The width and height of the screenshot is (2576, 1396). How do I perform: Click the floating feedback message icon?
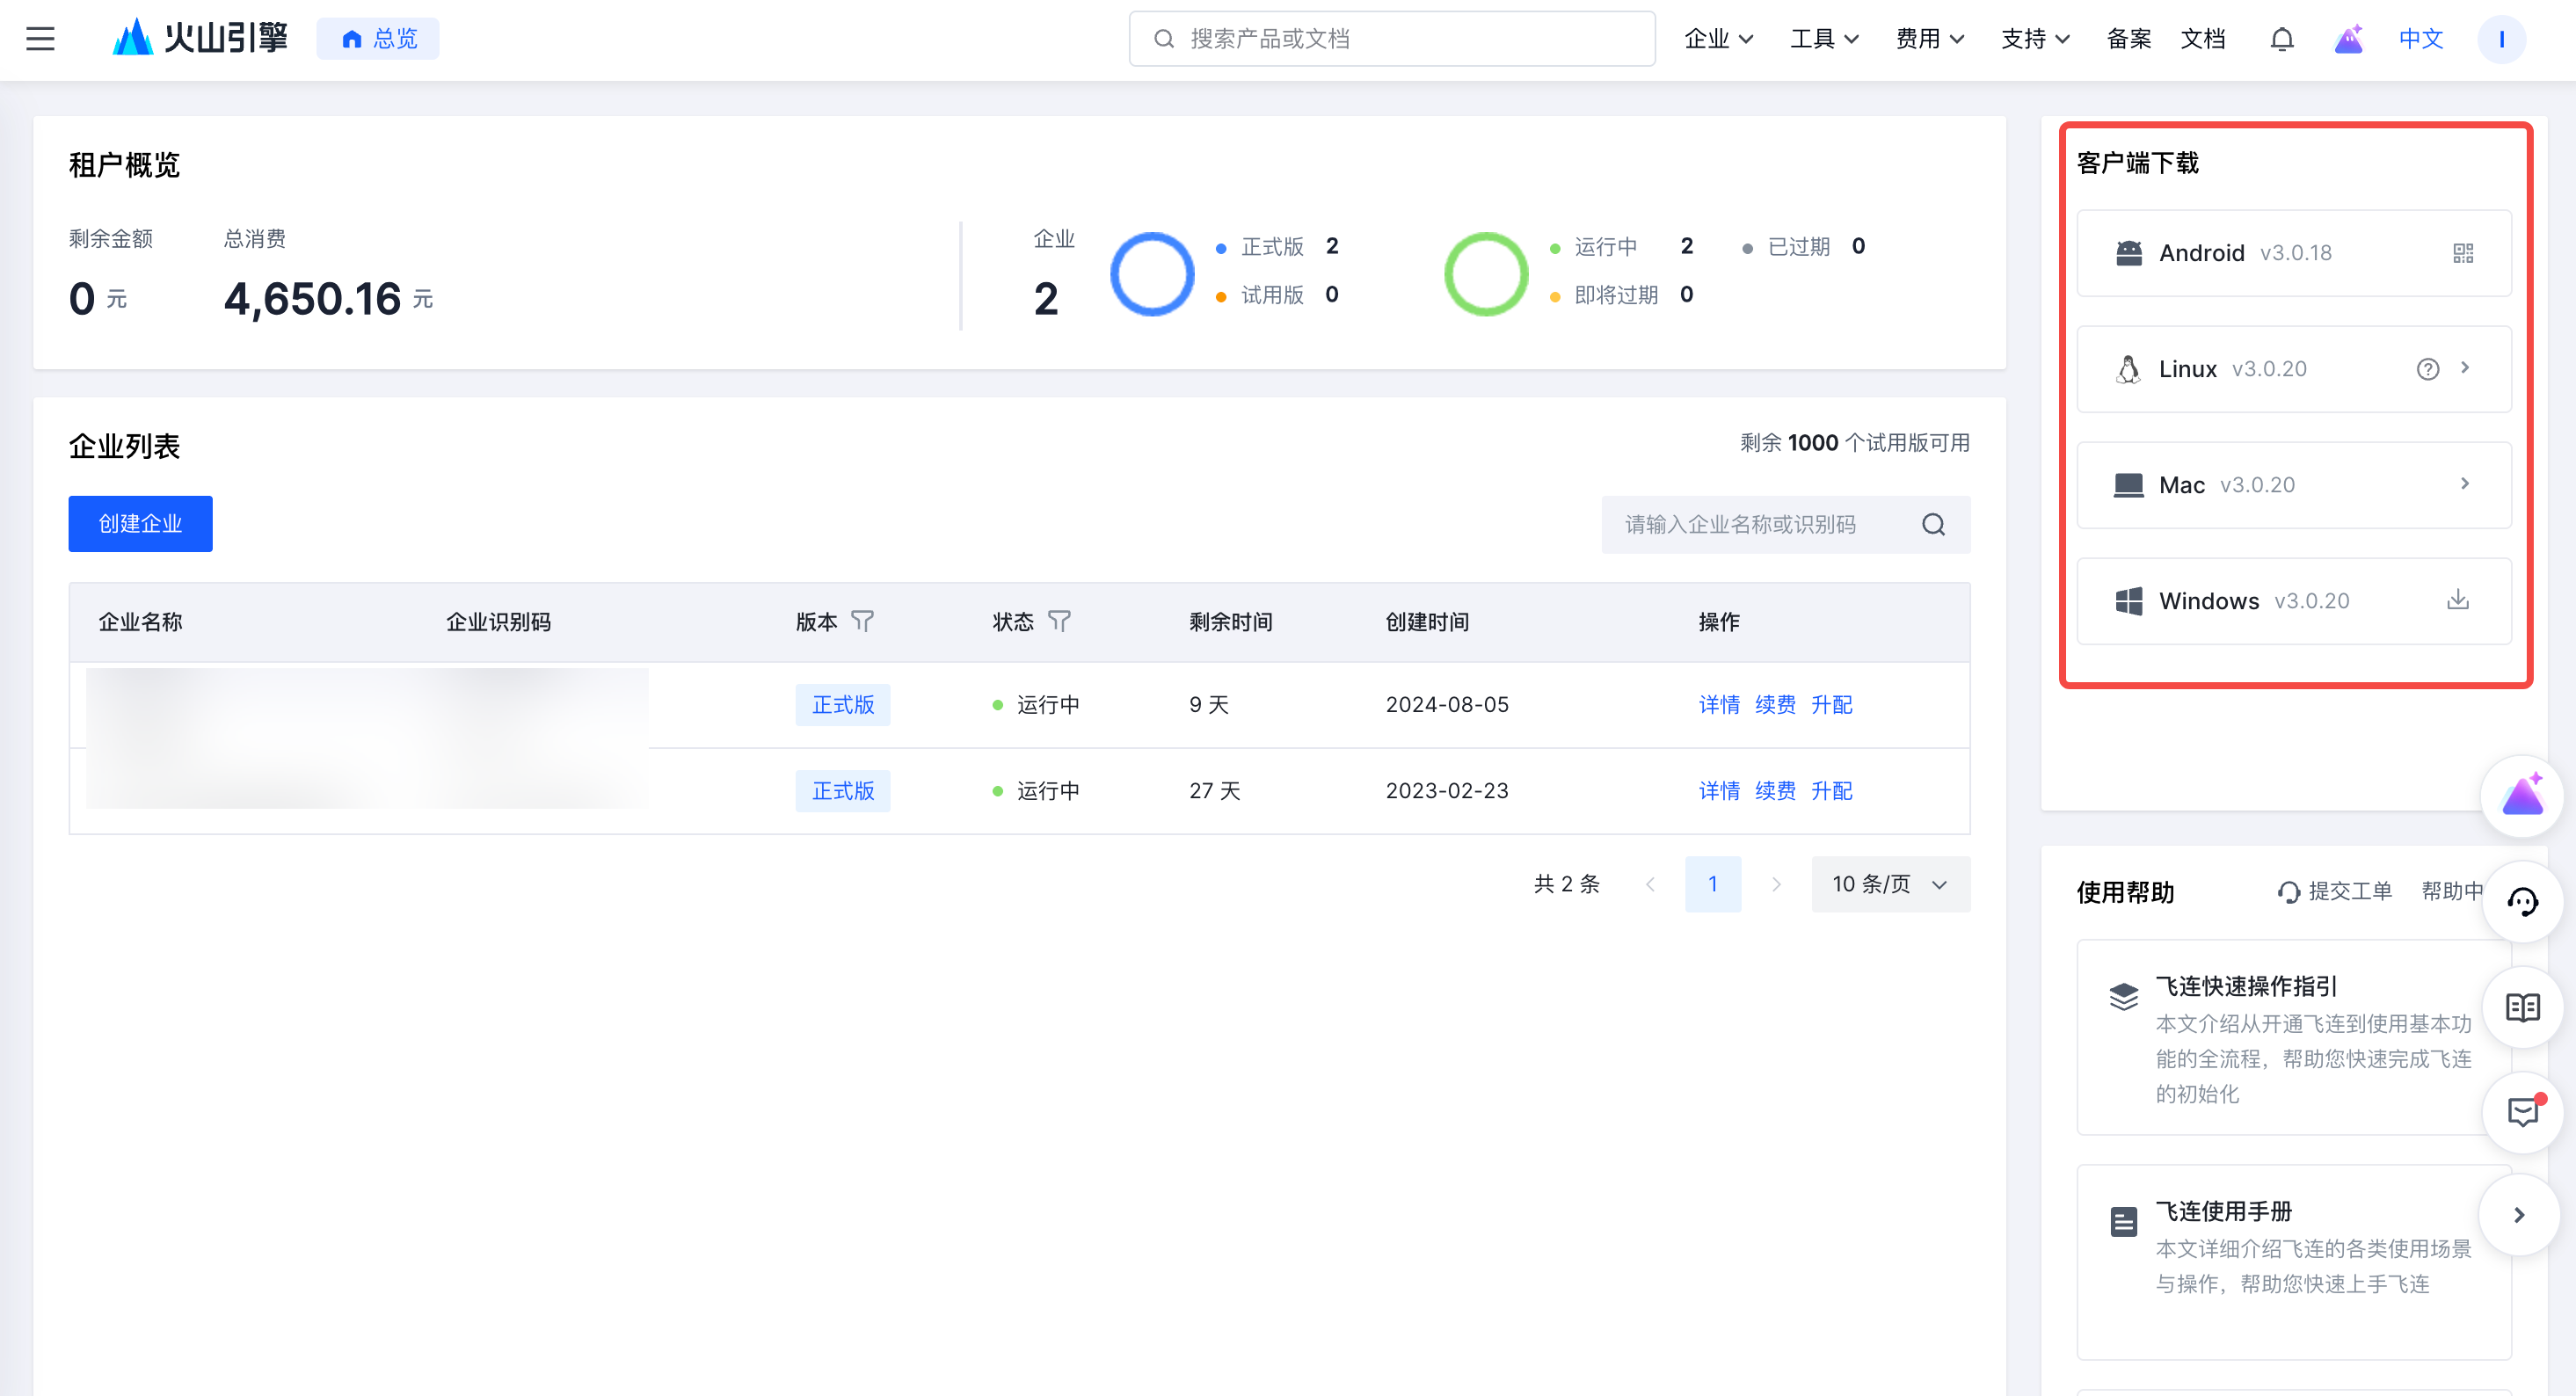pos(2522,1112)
